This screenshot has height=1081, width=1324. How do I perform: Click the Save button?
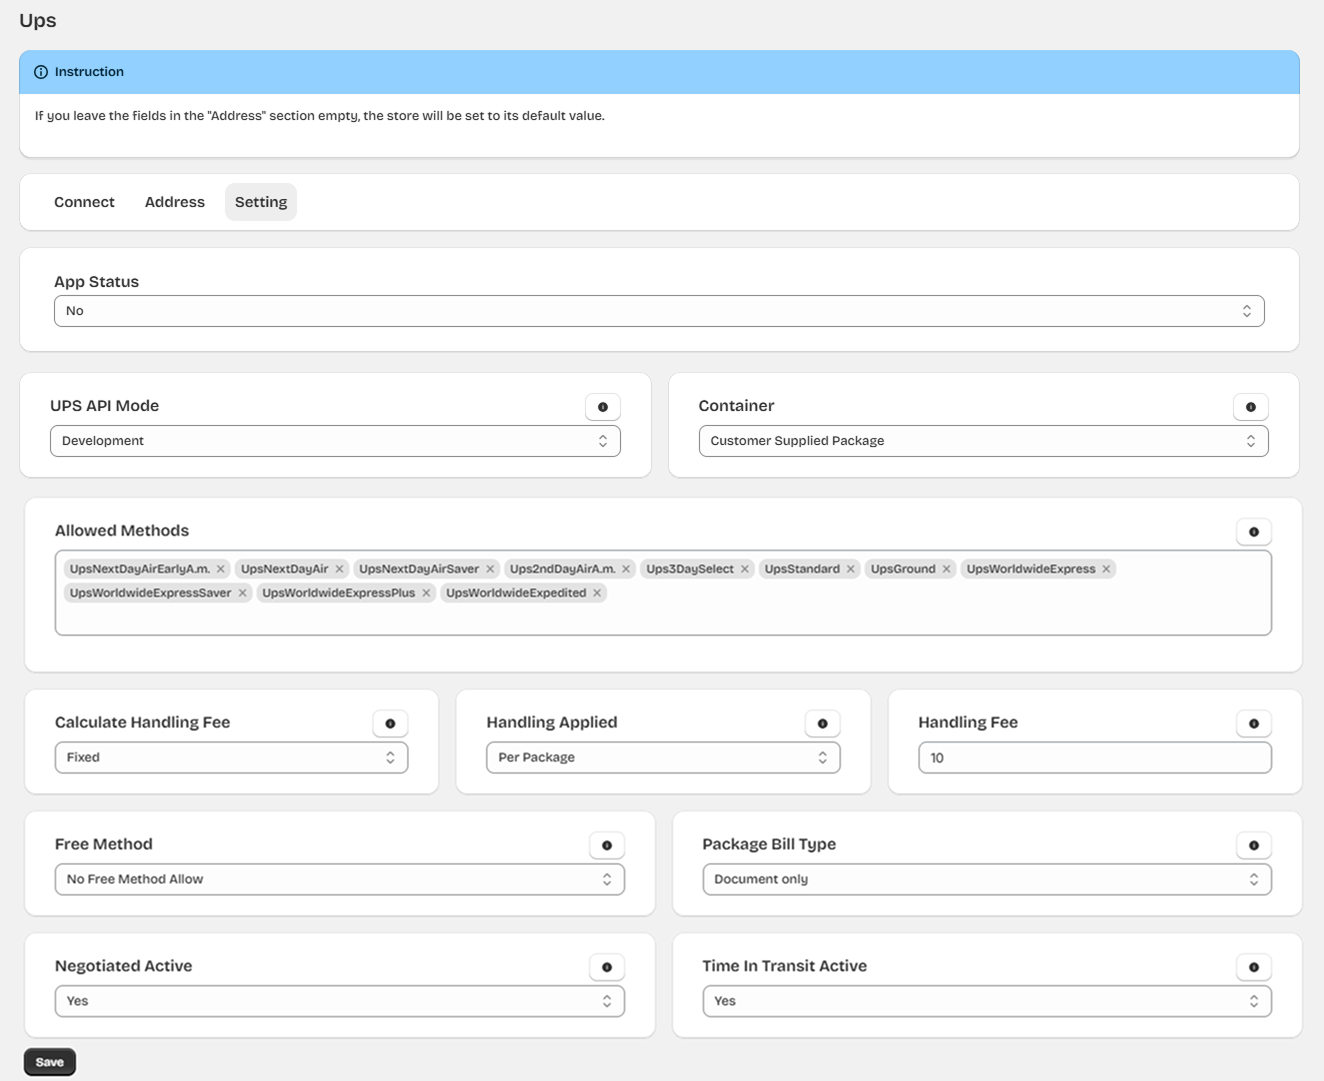pyautogui.click(x=49, y=1062)
